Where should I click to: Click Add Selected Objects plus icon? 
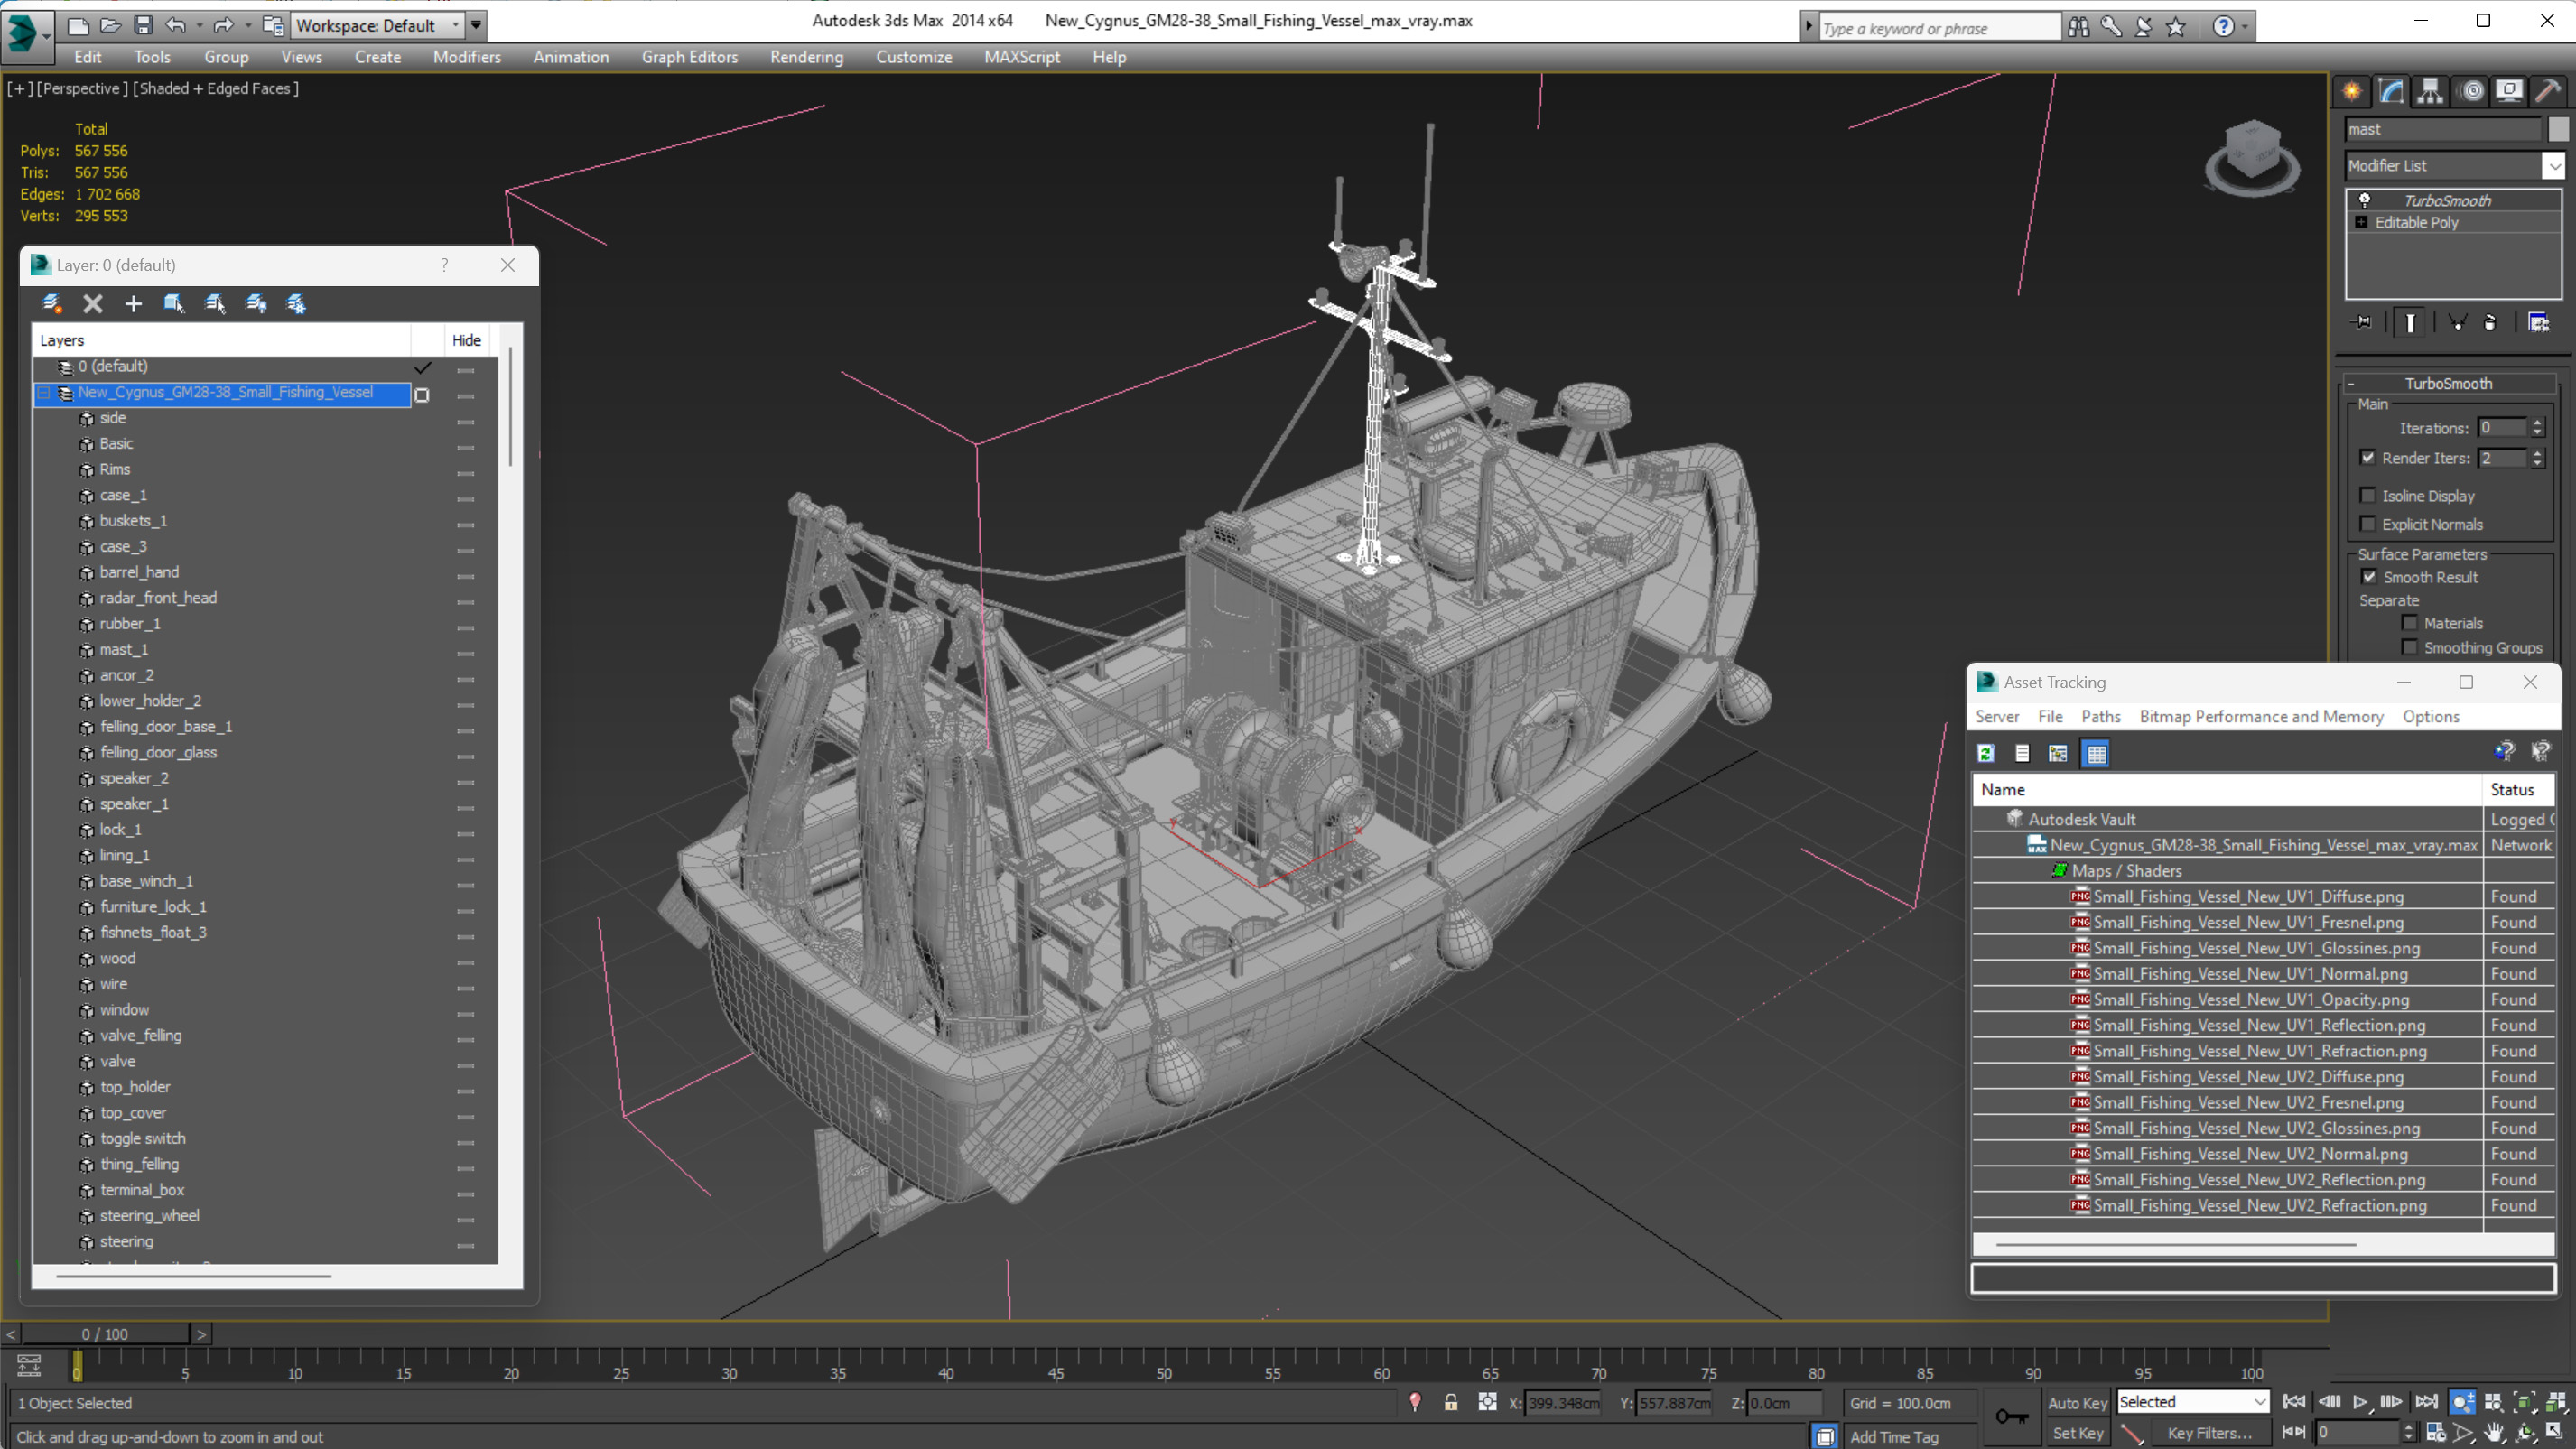pos(133,303)
